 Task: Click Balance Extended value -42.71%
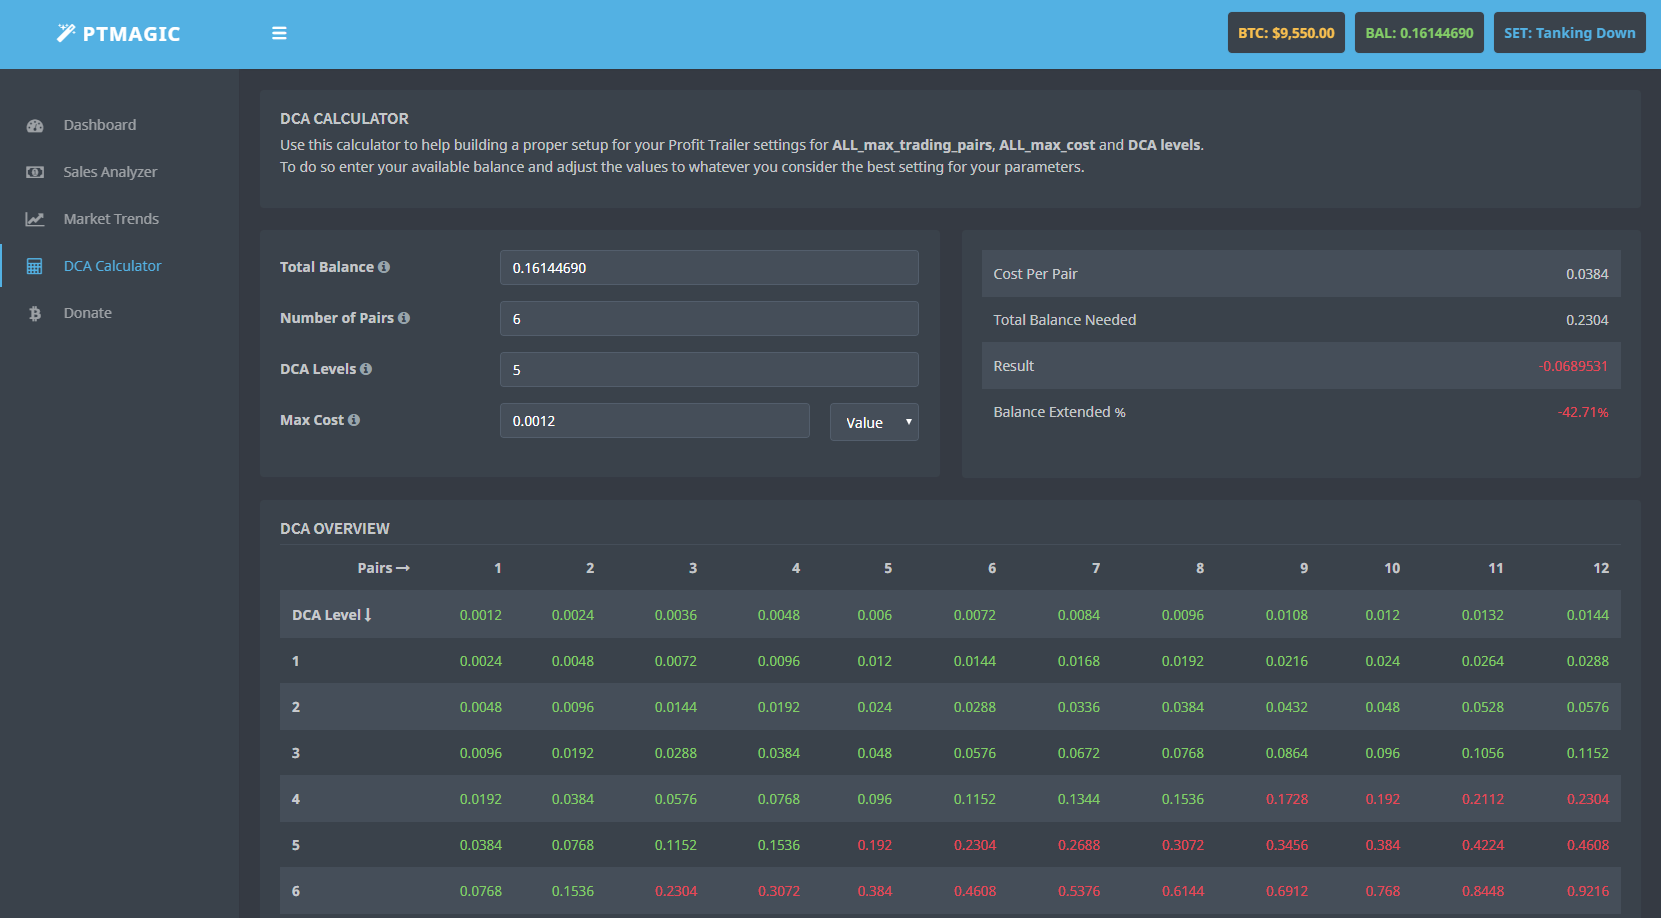[x=1583, y=412]
